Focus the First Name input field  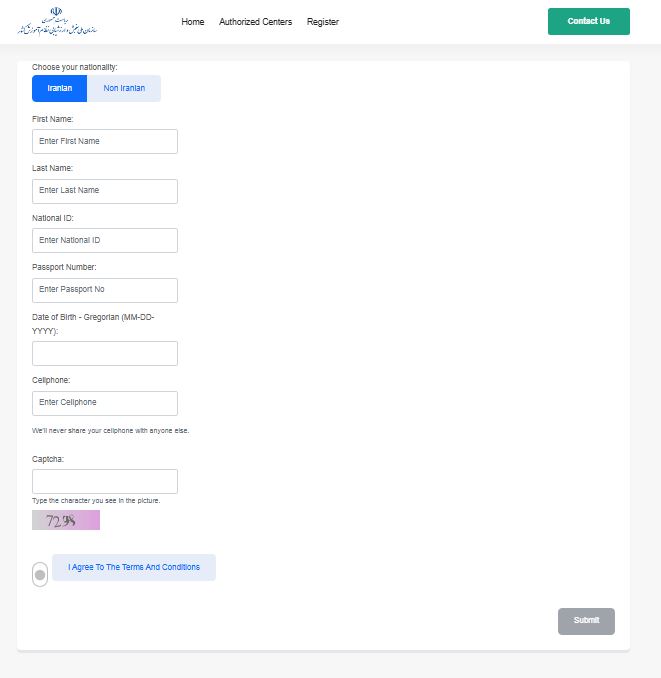point(105,141)
